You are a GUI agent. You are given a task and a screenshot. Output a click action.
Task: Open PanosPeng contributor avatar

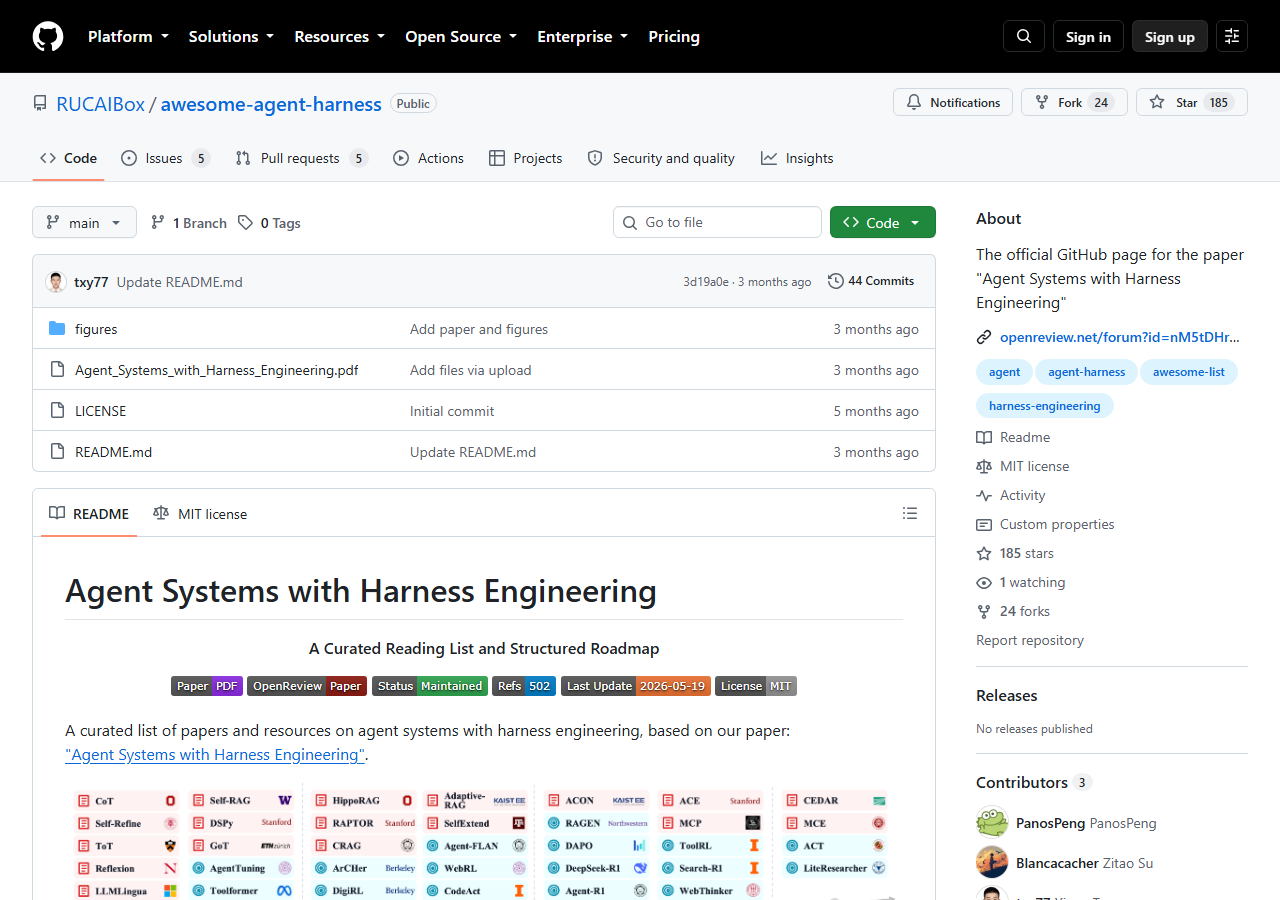coord(992,823)
